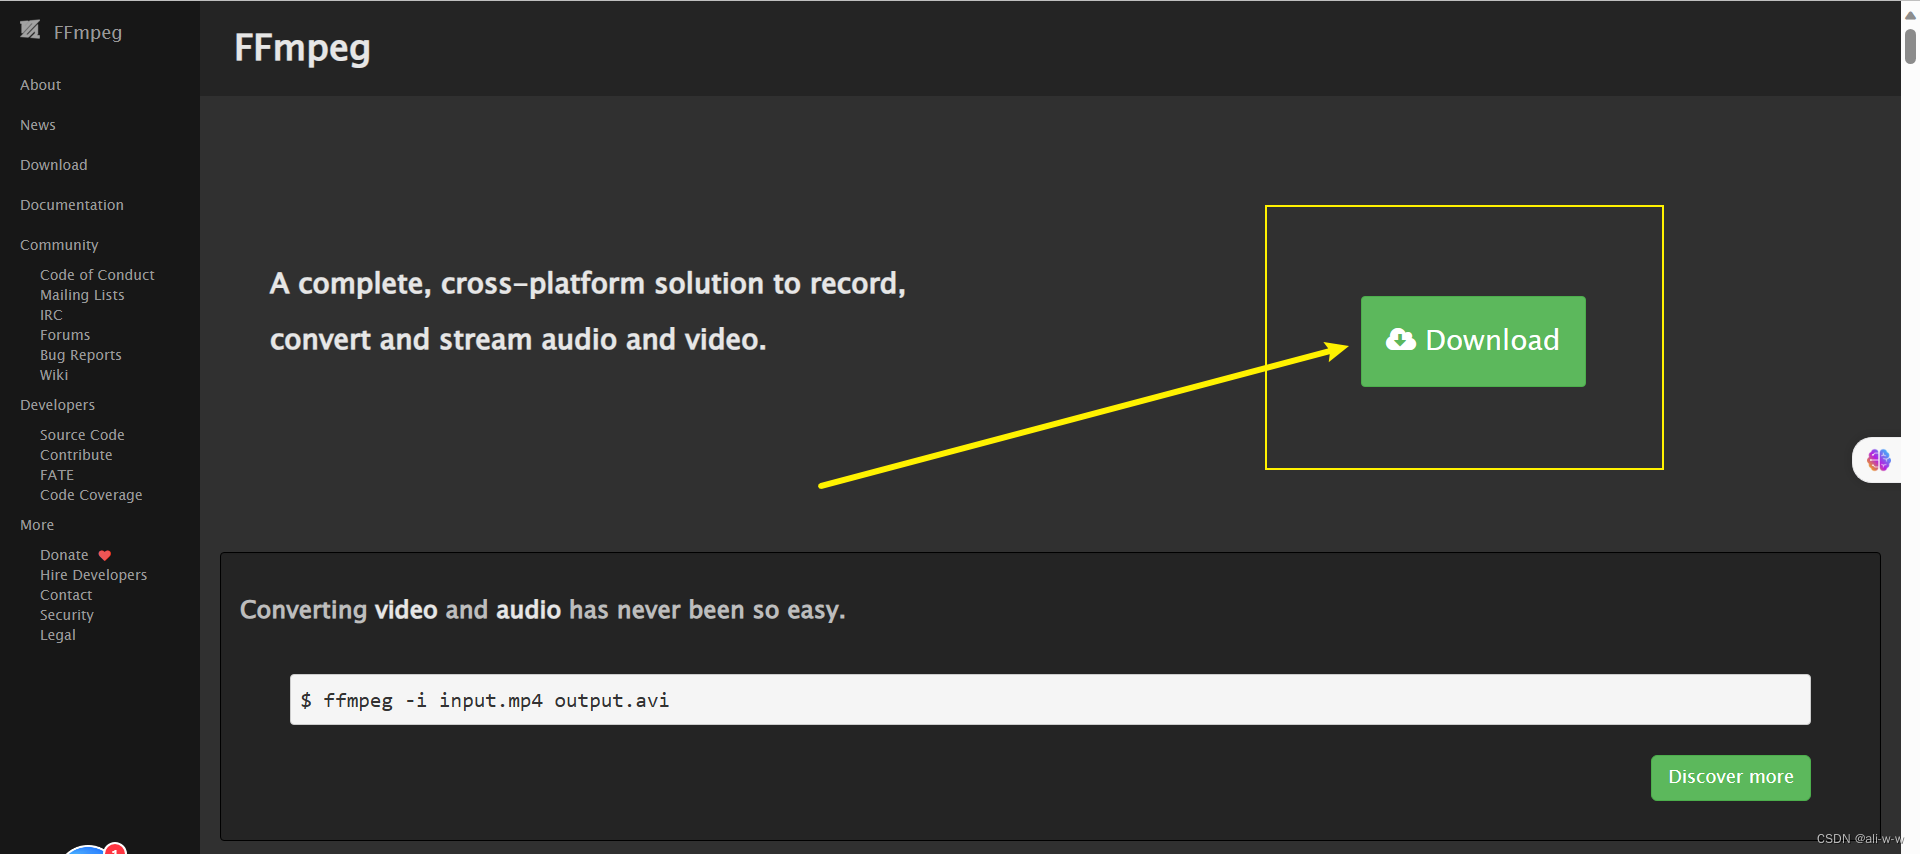This screenshot has width=1920, height=854.
Task: Visit the Mailing Lists page
Action: [82, 295]
